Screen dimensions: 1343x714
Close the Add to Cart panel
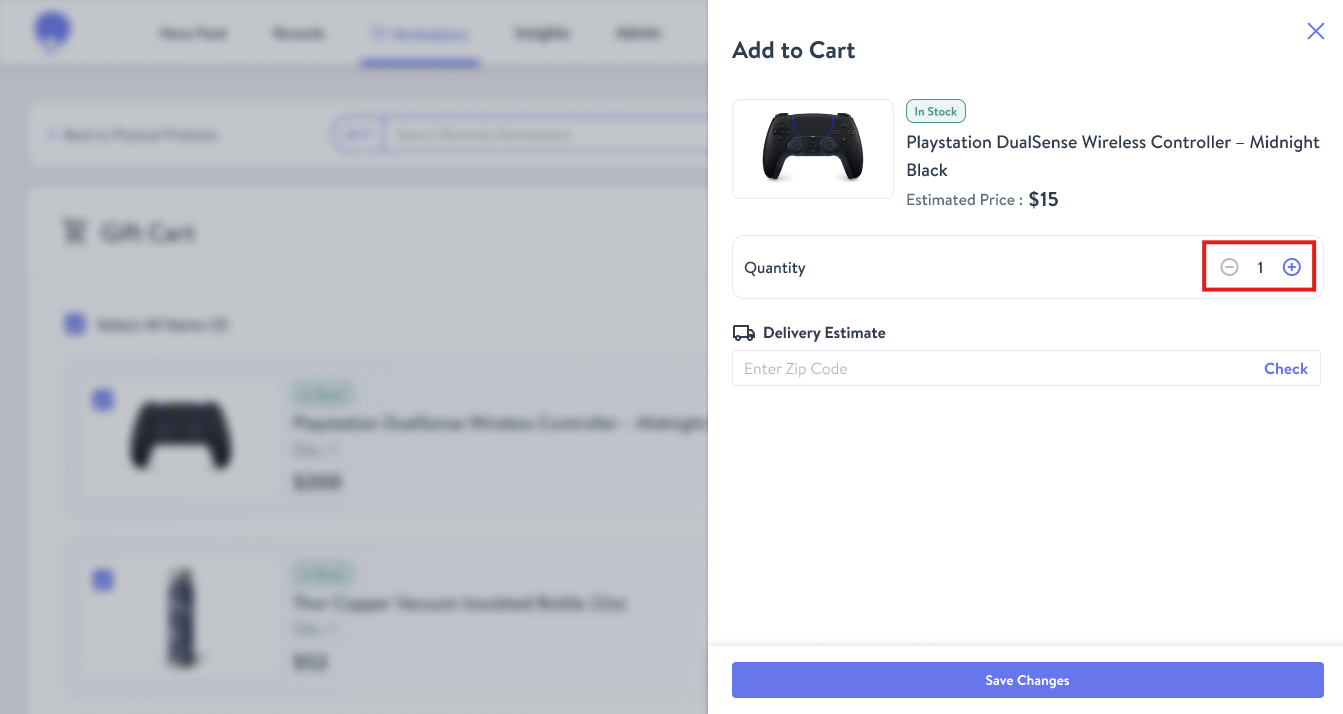pos(1316,32)
